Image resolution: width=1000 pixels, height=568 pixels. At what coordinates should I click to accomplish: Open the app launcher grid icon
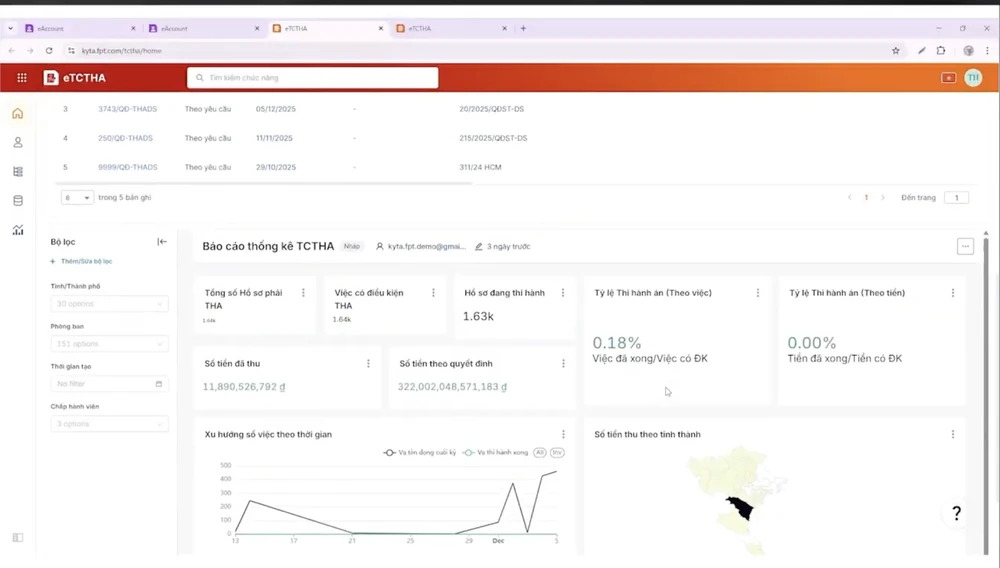tap(22, 78)
